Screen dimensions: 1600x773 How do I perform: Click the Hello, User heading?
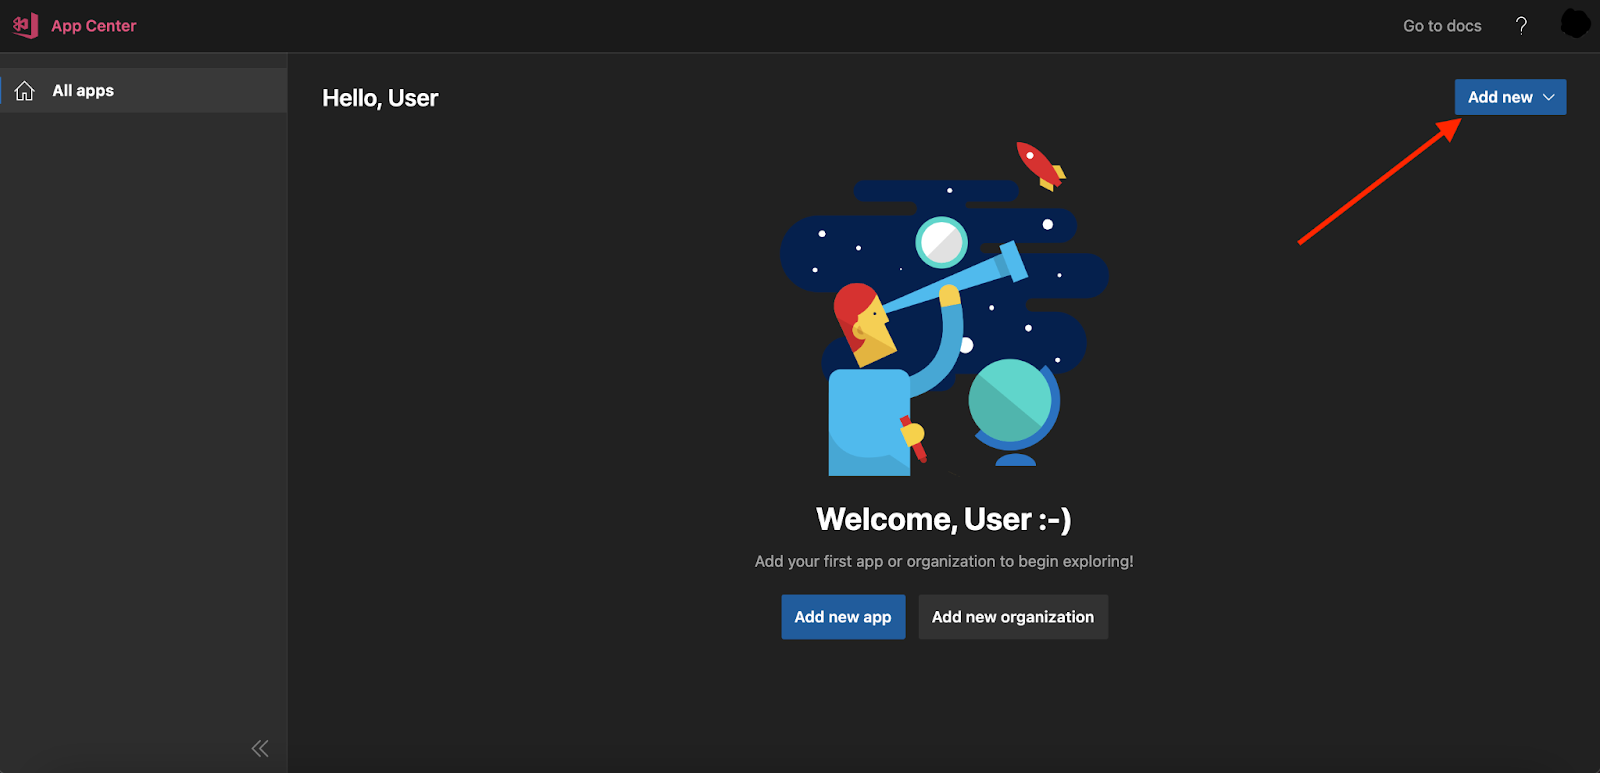(380, 98)
